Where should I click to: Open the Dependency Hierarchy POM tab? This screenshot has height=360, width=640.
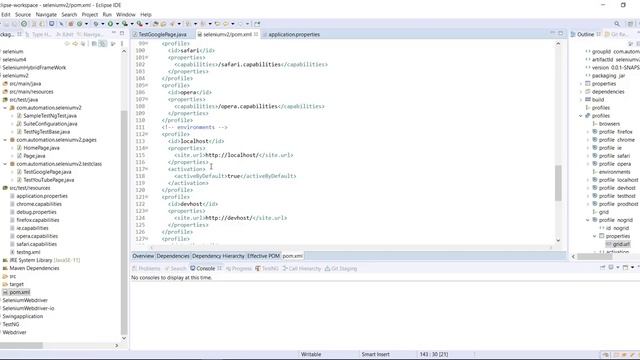click(x=218, y=256)
